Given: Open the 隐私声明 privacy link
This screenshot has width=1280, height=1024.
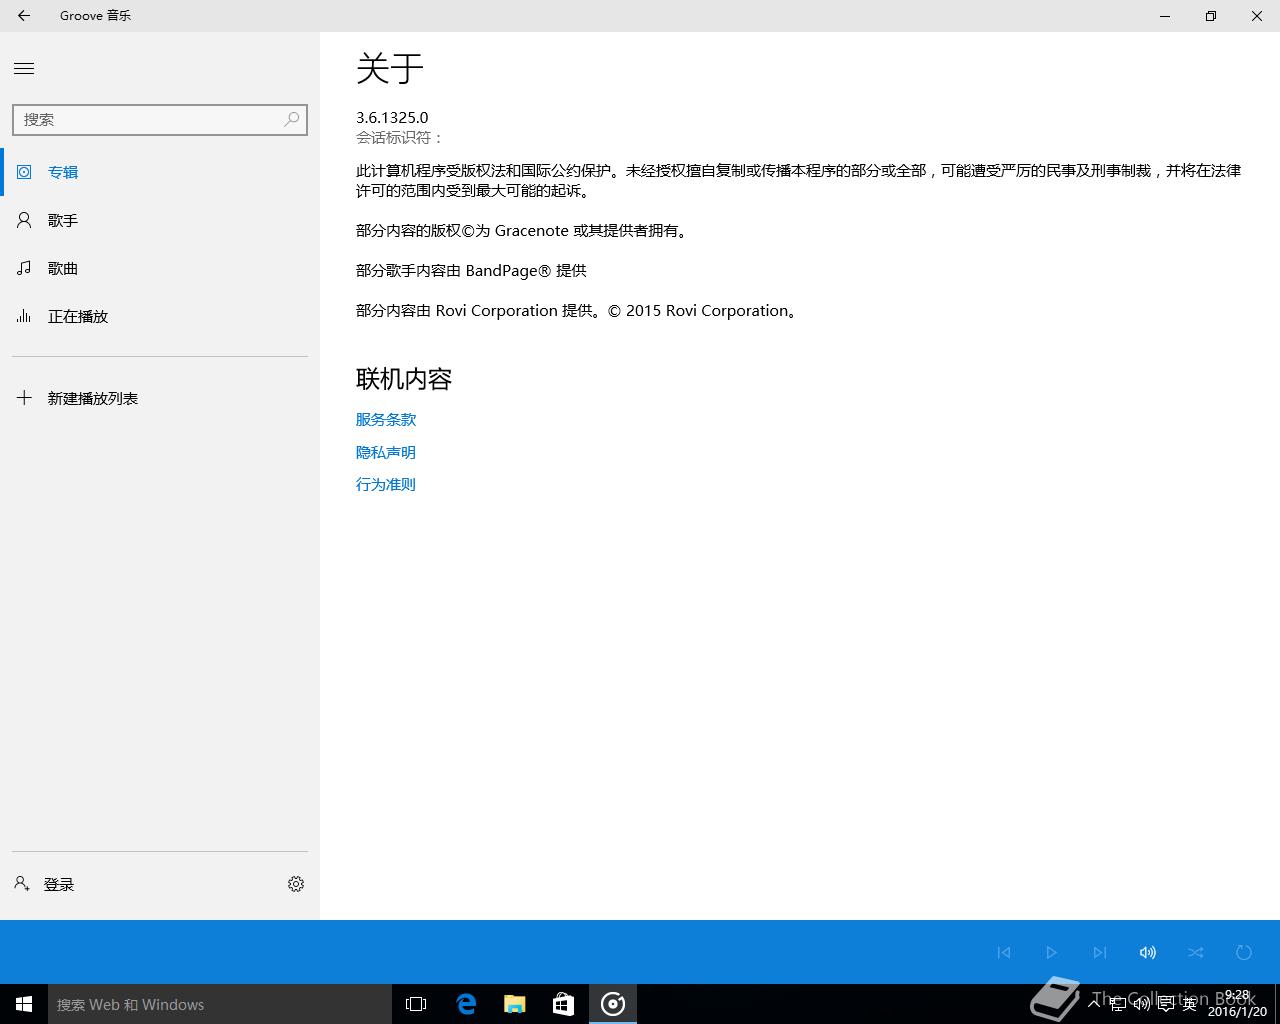Looking at the screenshot, I should pos(386,452).
